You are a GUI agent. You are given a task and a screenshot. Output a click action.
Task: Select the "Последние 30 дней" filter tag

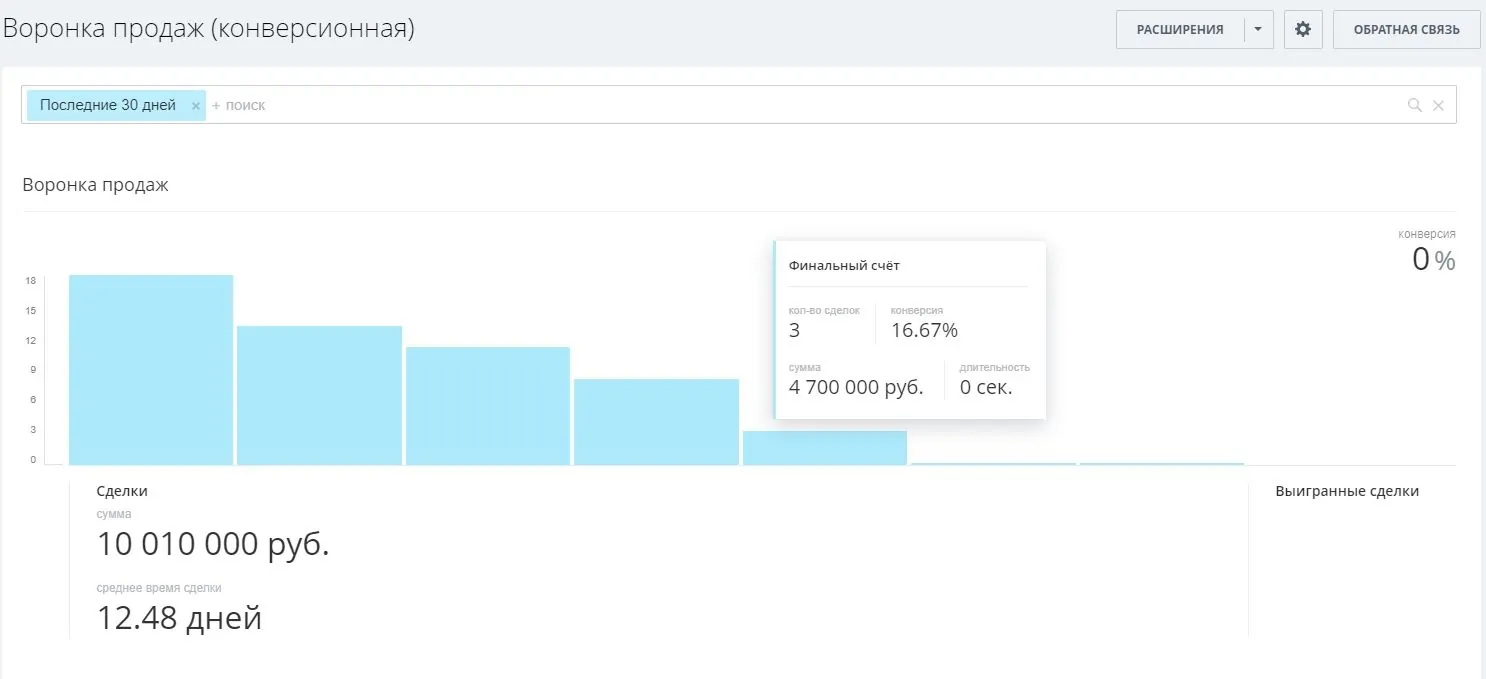tap(108, 105)
